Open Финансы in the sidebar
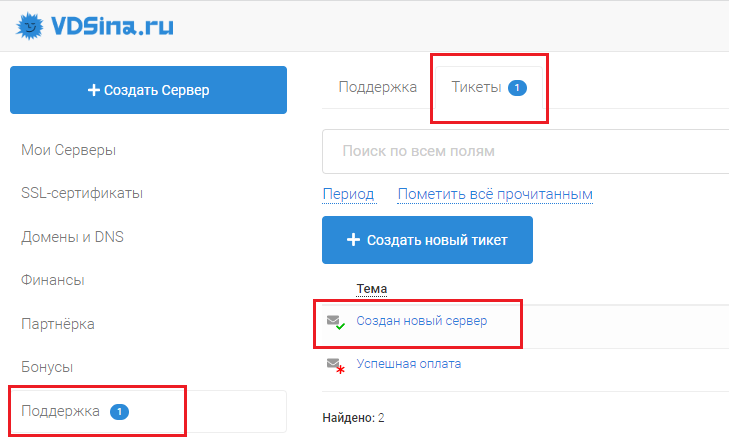 tap(53, 280)
